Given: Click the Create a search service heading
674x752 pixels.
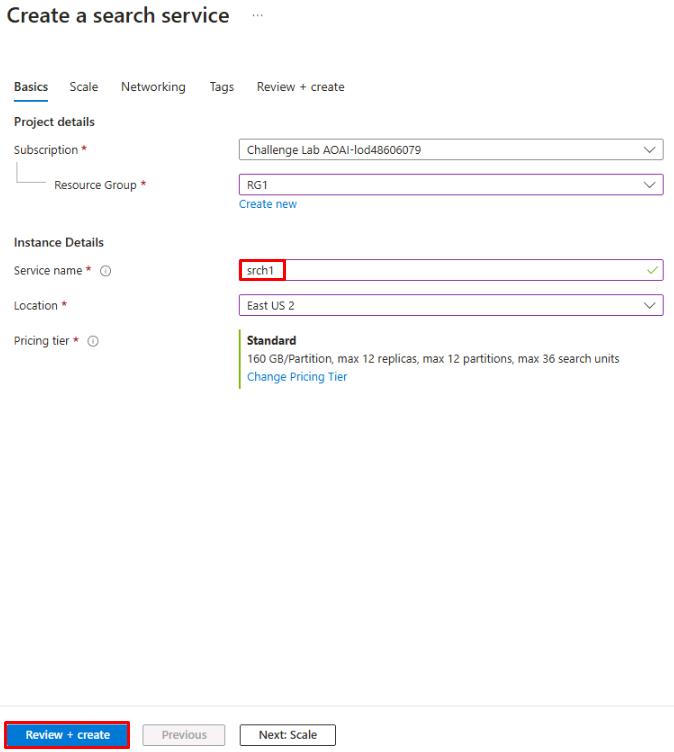Looking at the screenshot, I should click(x=118, y=17).
